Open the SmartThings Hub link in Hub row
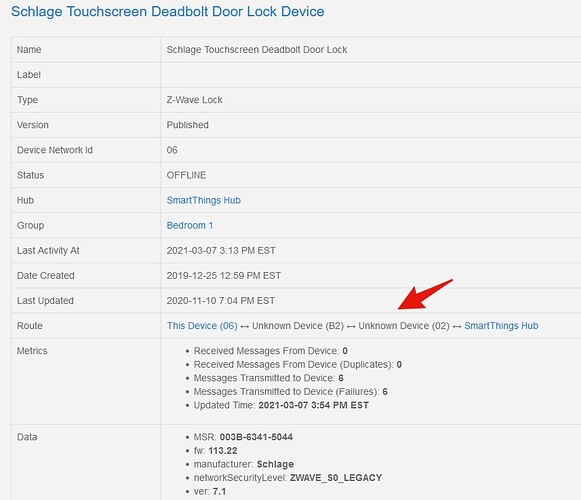 click(203, 201)
